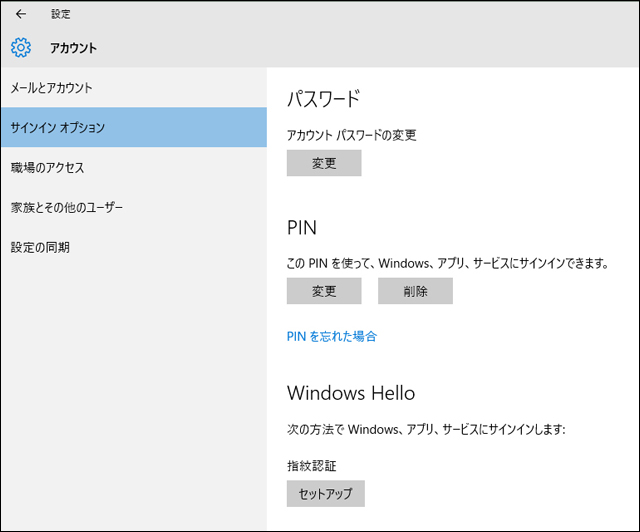Open 家族とその他のユーザー page
This screenshot has height=532, width=640.
pos(66,207)
